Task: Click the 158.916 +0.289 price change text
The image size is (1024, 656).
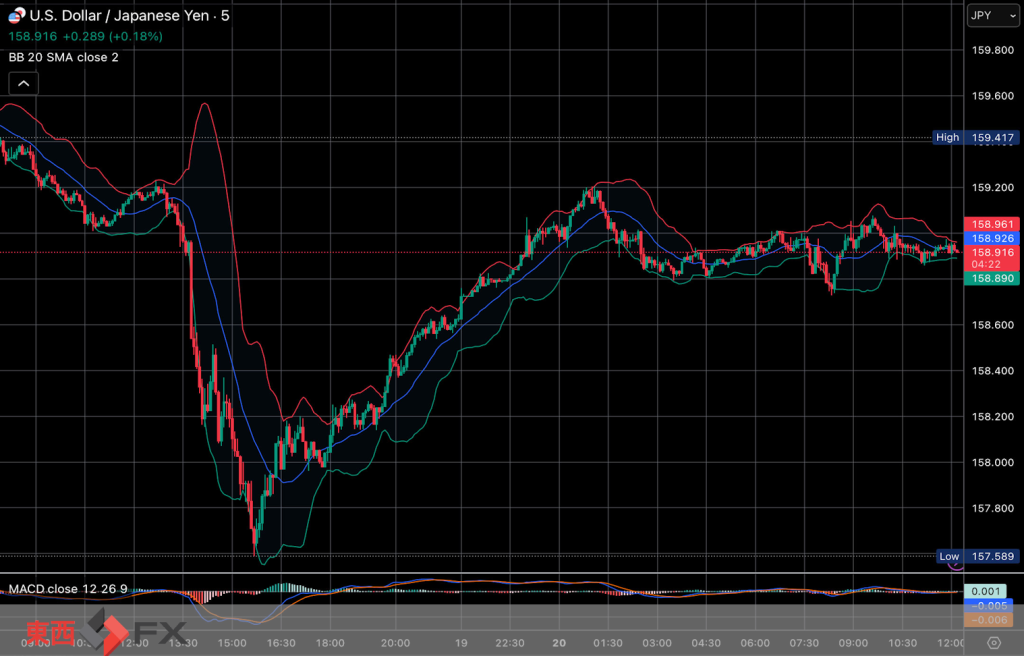Action: tap(85, 36)
